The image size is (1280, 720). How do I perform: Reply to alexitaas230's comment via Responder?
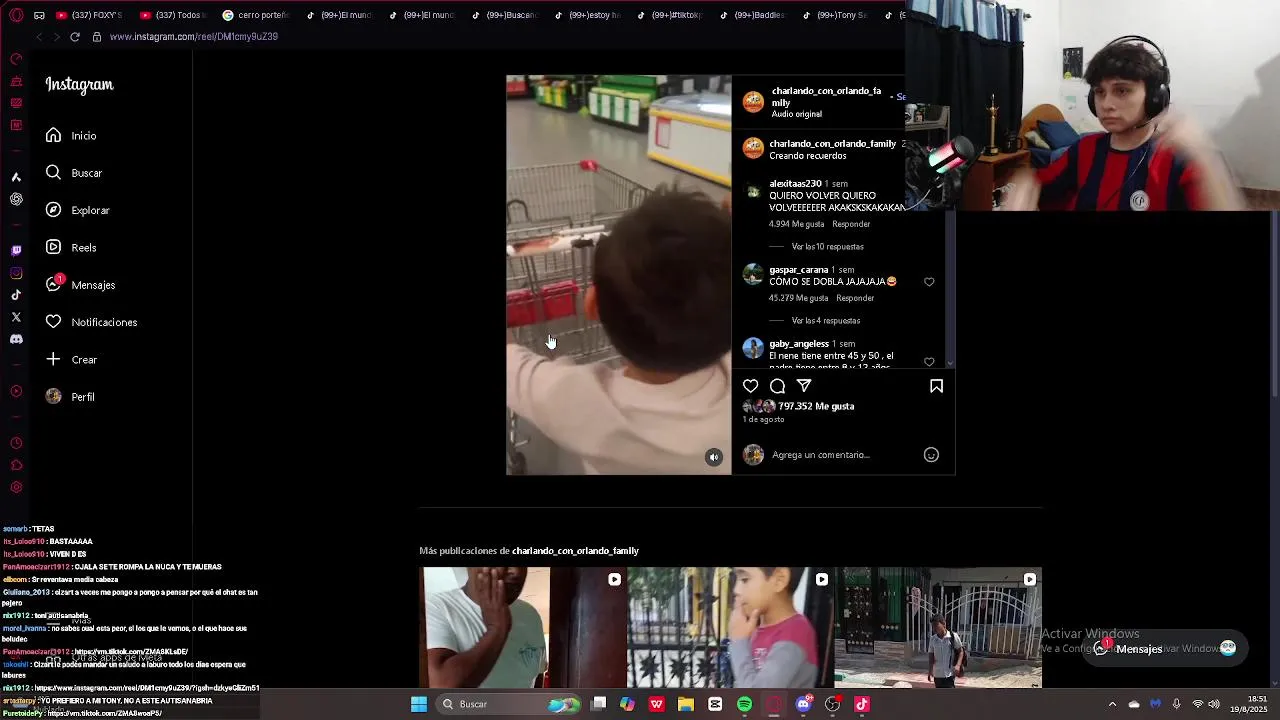(x=851, y=224)
